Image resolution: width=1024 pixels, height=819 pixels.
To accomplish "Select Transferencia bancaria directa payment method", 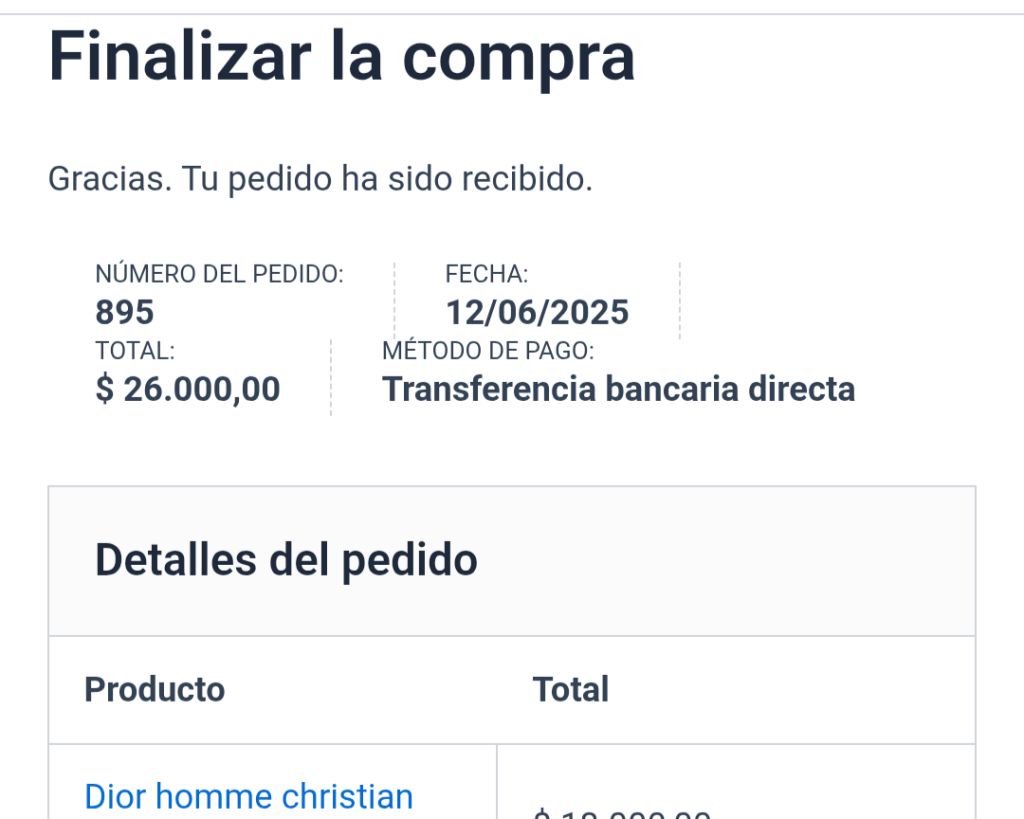I will (x=618, y=389).
